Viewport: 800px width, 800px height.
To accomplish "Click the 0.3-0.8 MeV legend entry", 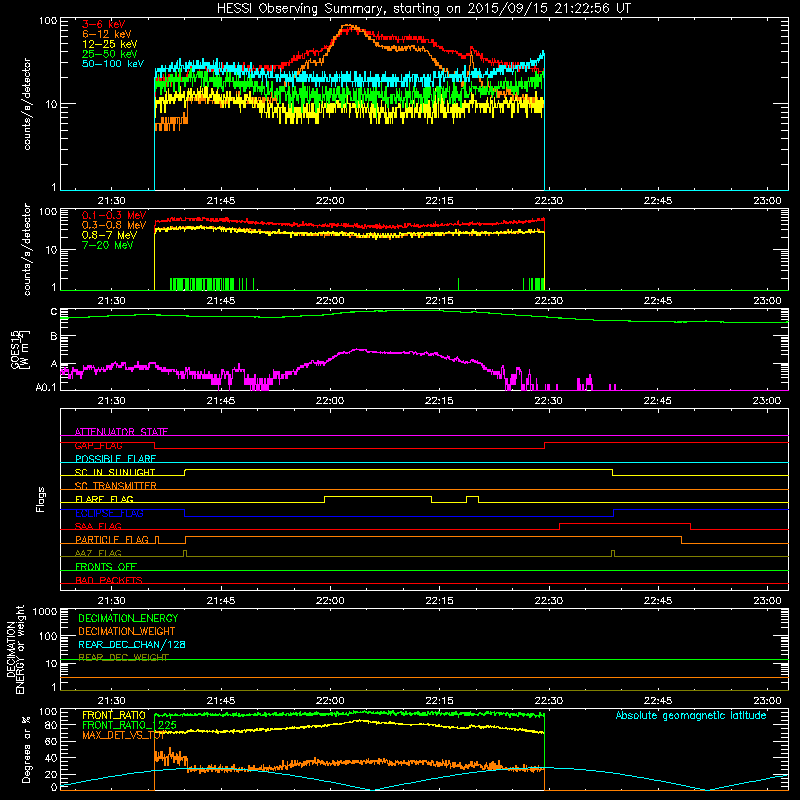I will coord(114,225).
